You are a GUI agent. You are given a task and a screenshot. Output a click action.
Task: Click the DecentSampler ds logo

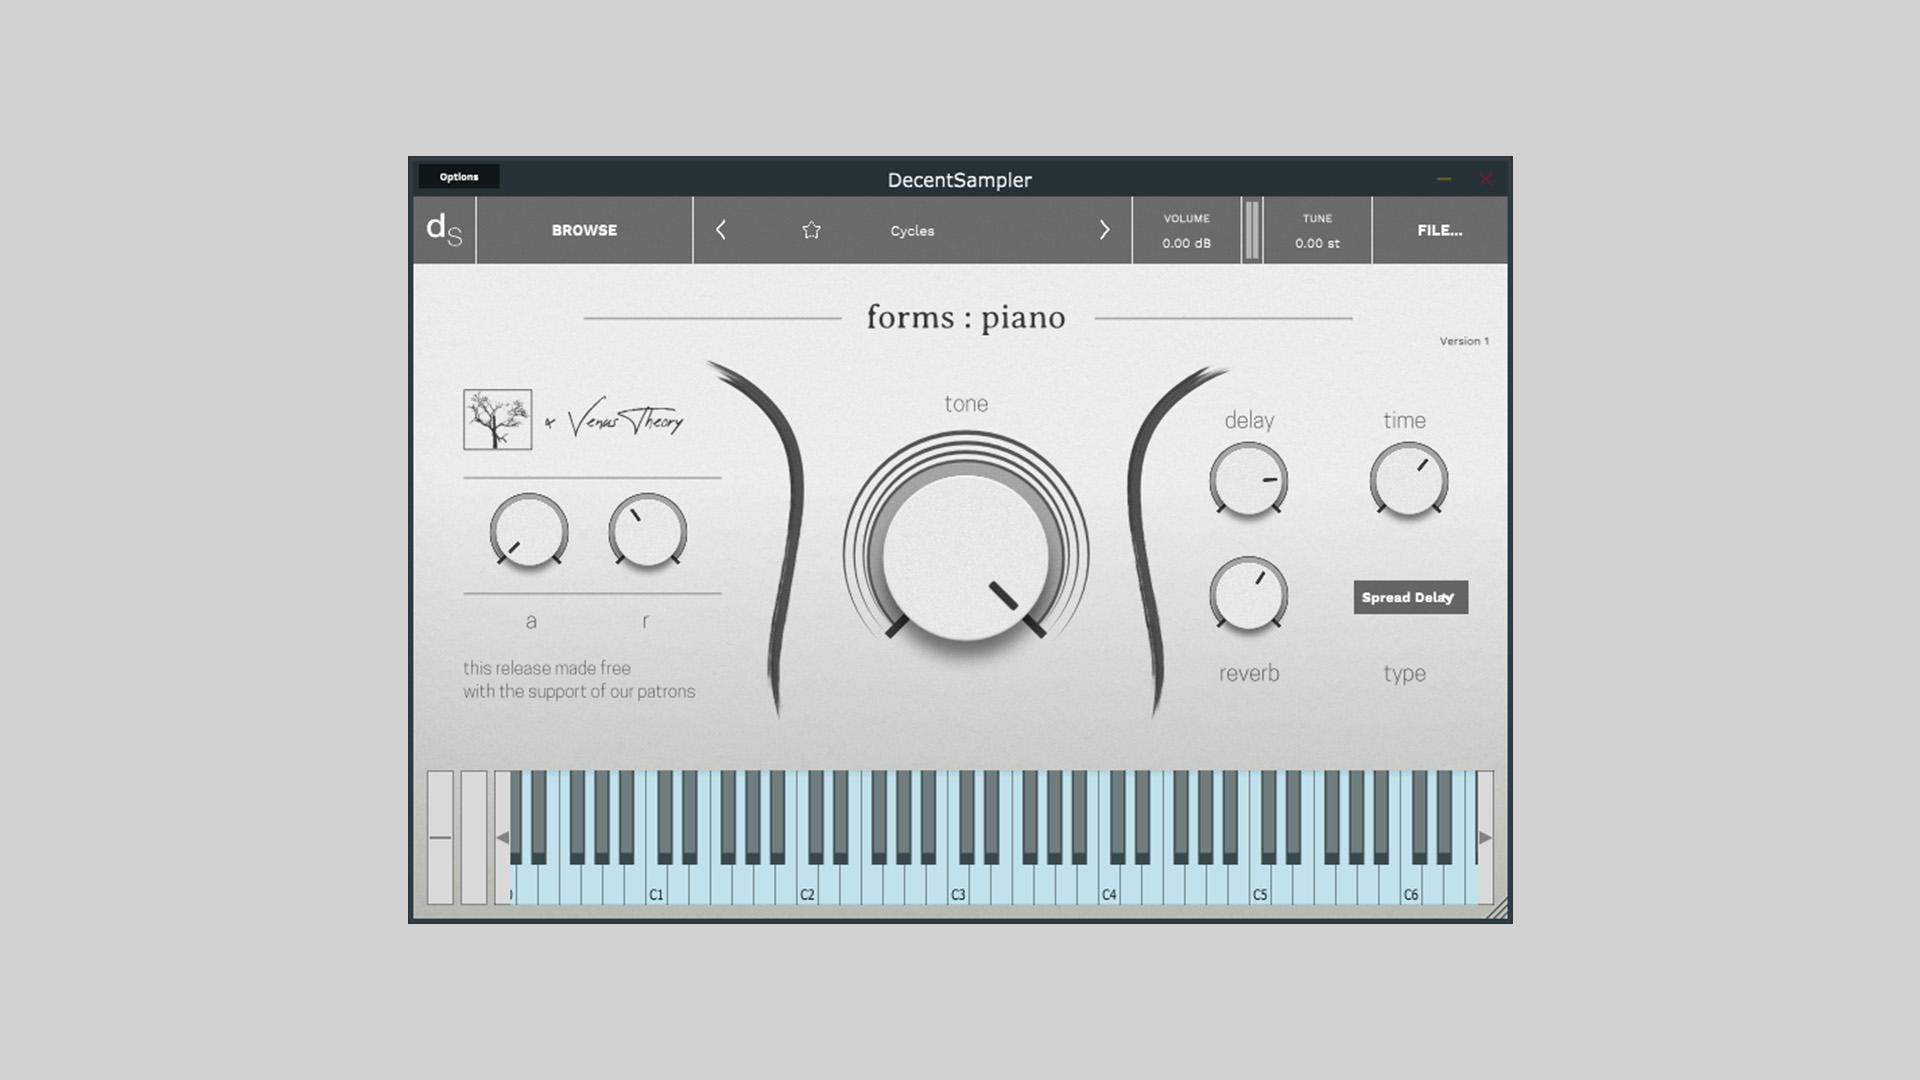click(x=444, y=230)
